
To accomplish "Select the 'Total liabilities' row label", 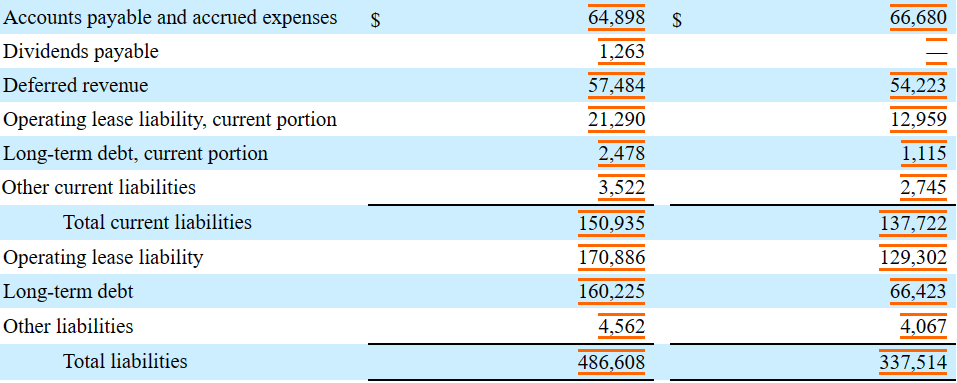I will click(125, 362).
